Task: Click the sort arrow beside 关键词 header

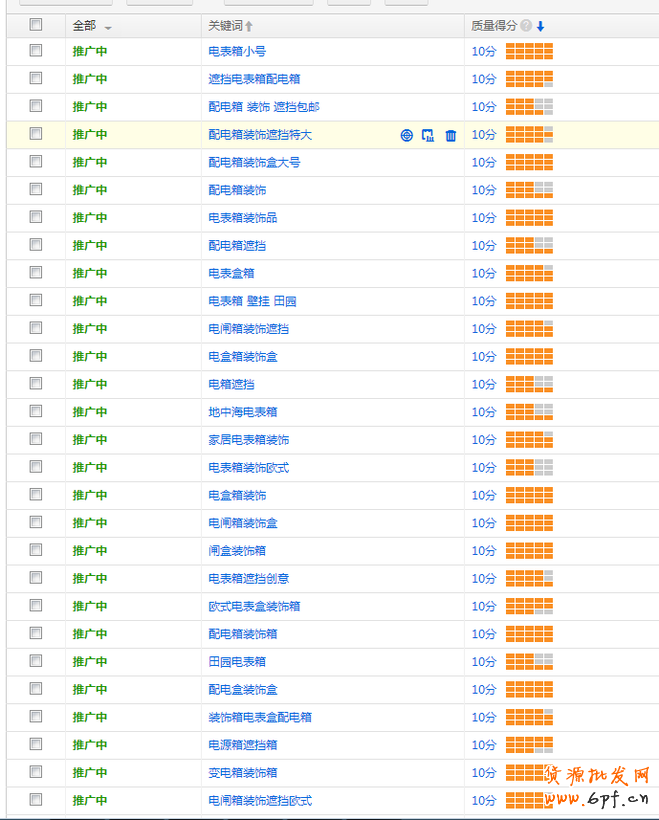Action: click(x=249, y=26)
